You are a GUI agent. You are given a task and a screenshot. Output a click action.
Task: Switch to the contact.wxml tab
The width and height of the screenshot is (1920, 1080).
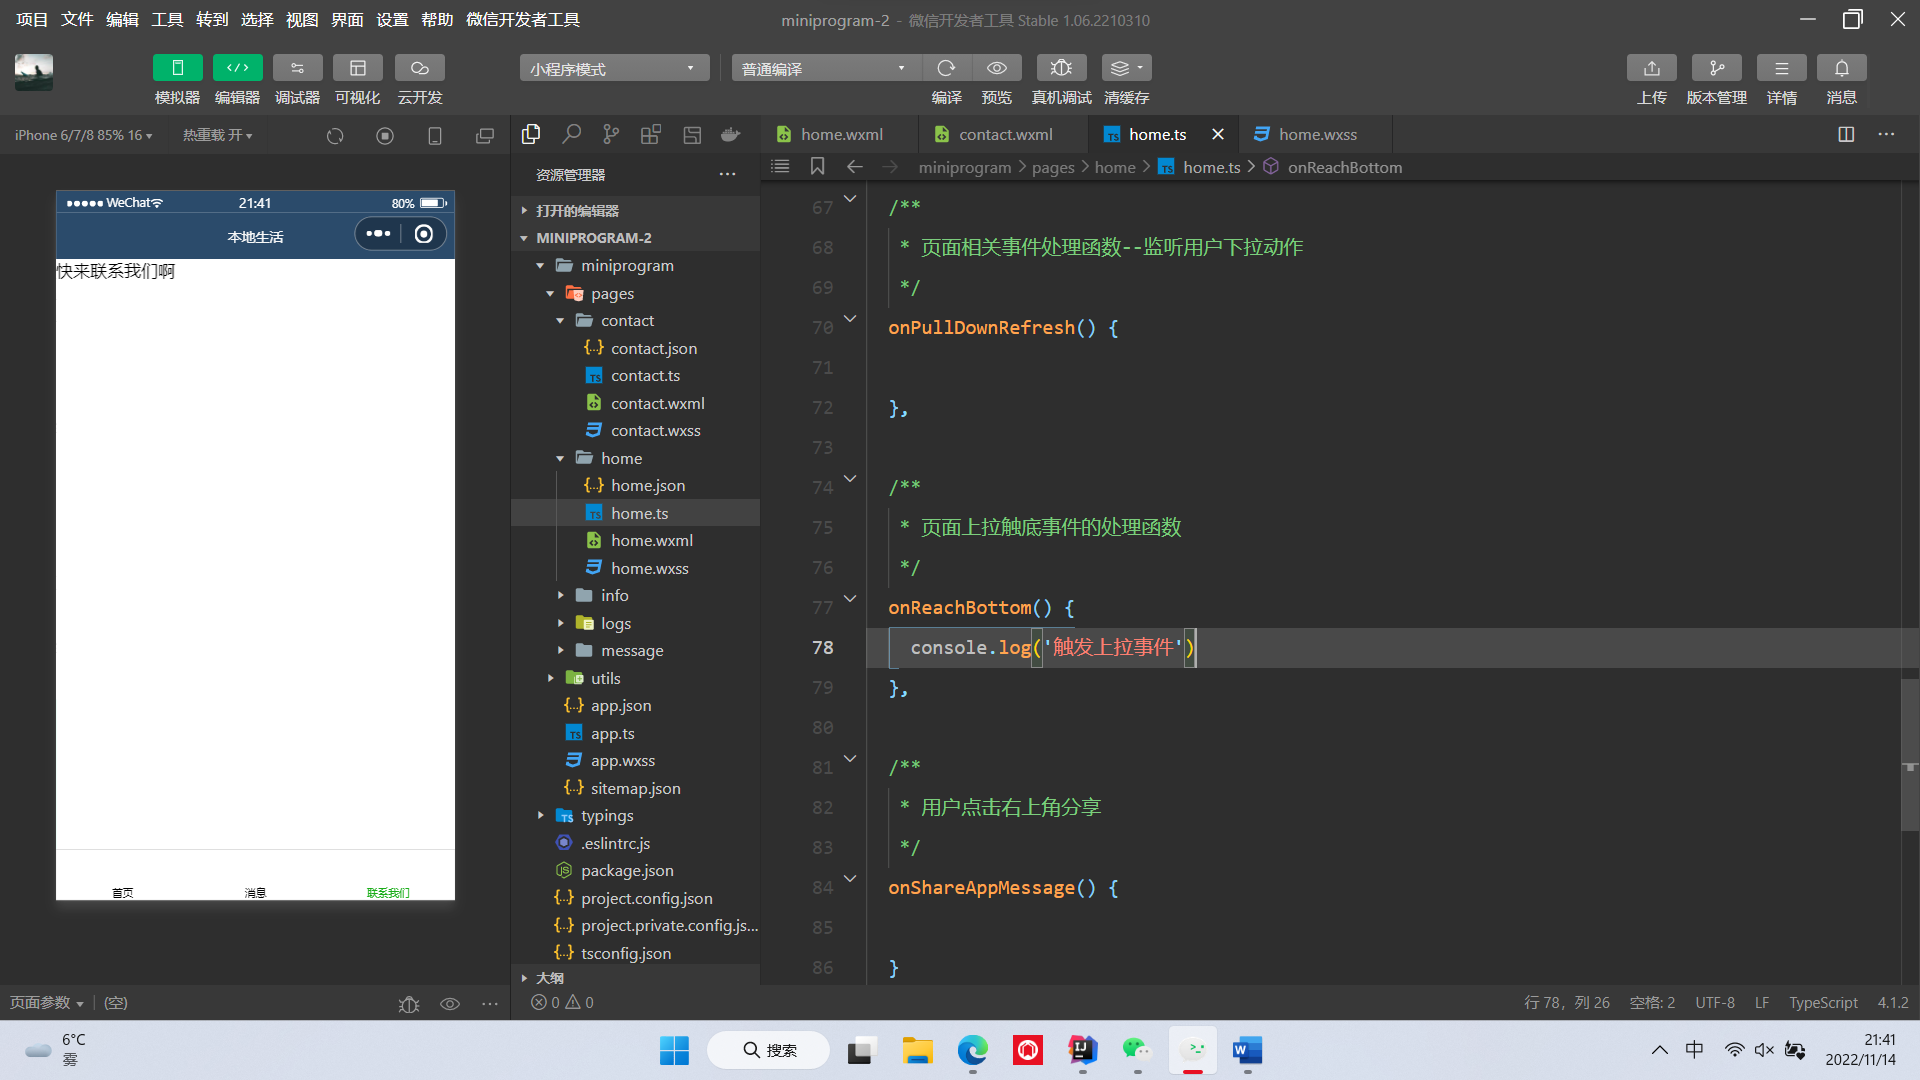click(x=1005, y=135)
